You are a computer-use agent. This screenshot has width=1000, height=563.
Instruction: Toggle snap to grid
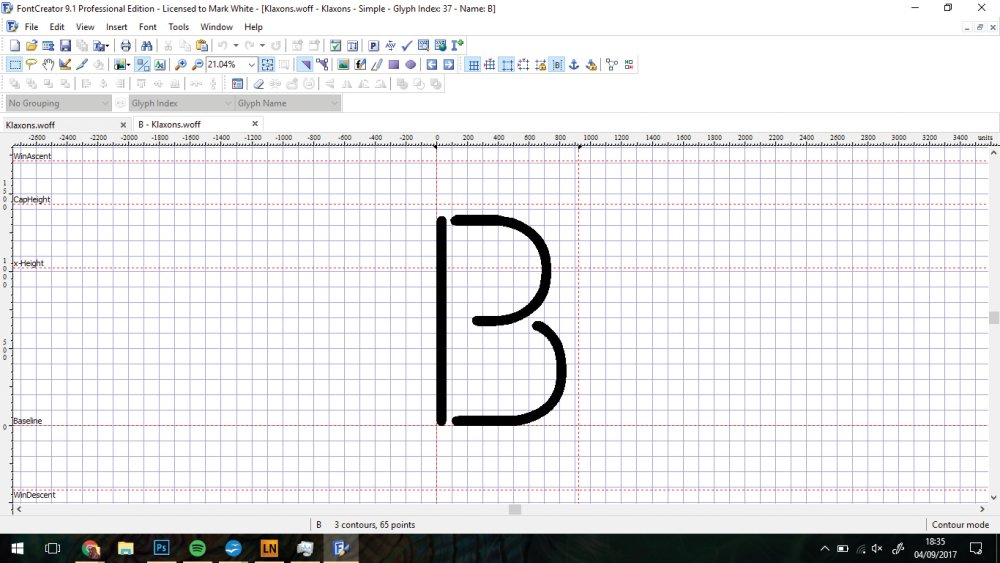(x=490, y=64)
